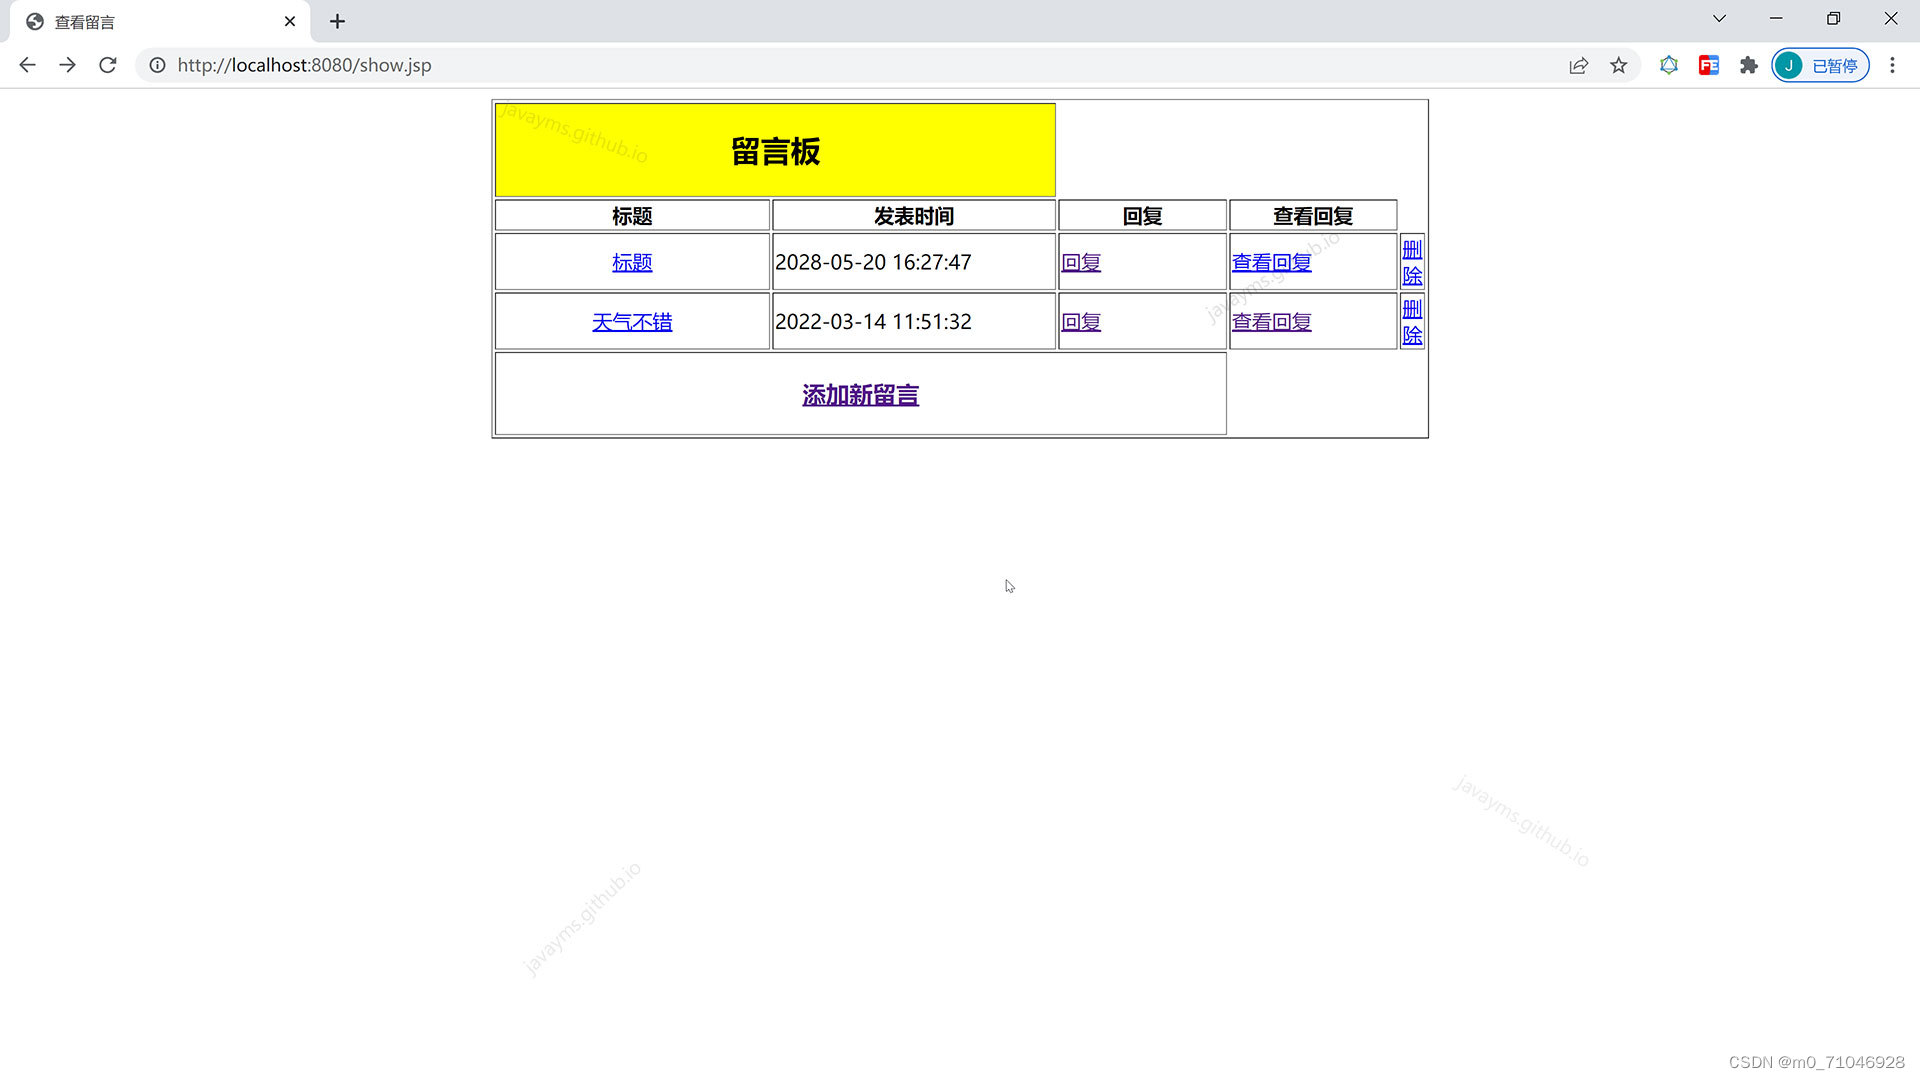Image resolution: width=1920 pixels, height=1080 pixels.
Task: Open the red FE extension icon
Action: tap(1709, 65)
